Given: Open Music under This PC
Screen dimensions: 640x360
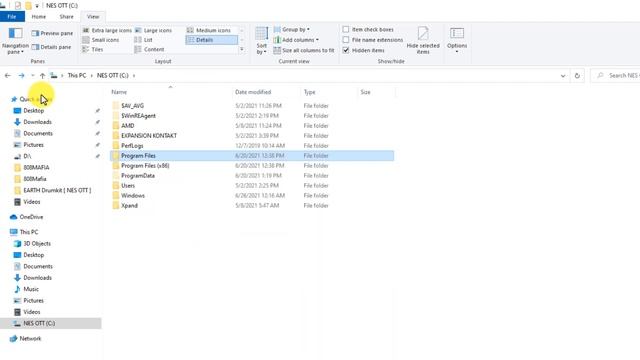Looking at the screenshot, I should coord(27,289).
